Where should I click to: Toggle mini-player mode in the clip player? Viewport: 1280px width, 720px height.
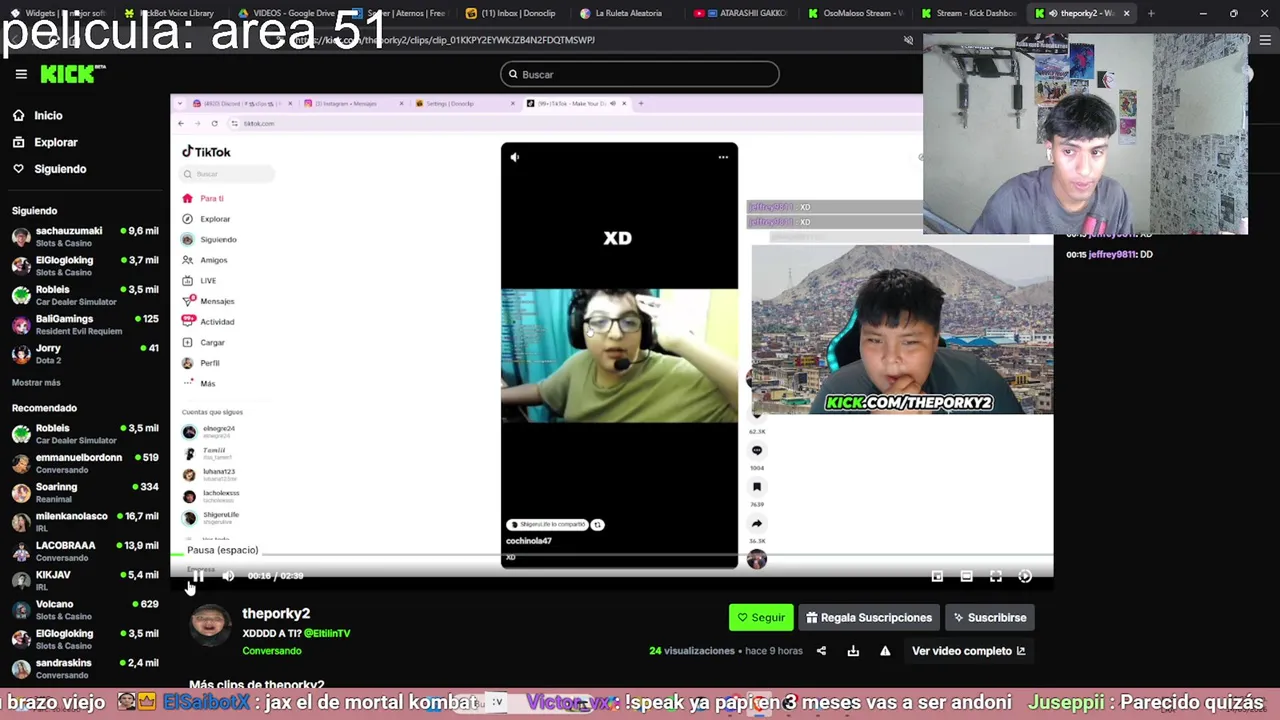click(937, 576)
